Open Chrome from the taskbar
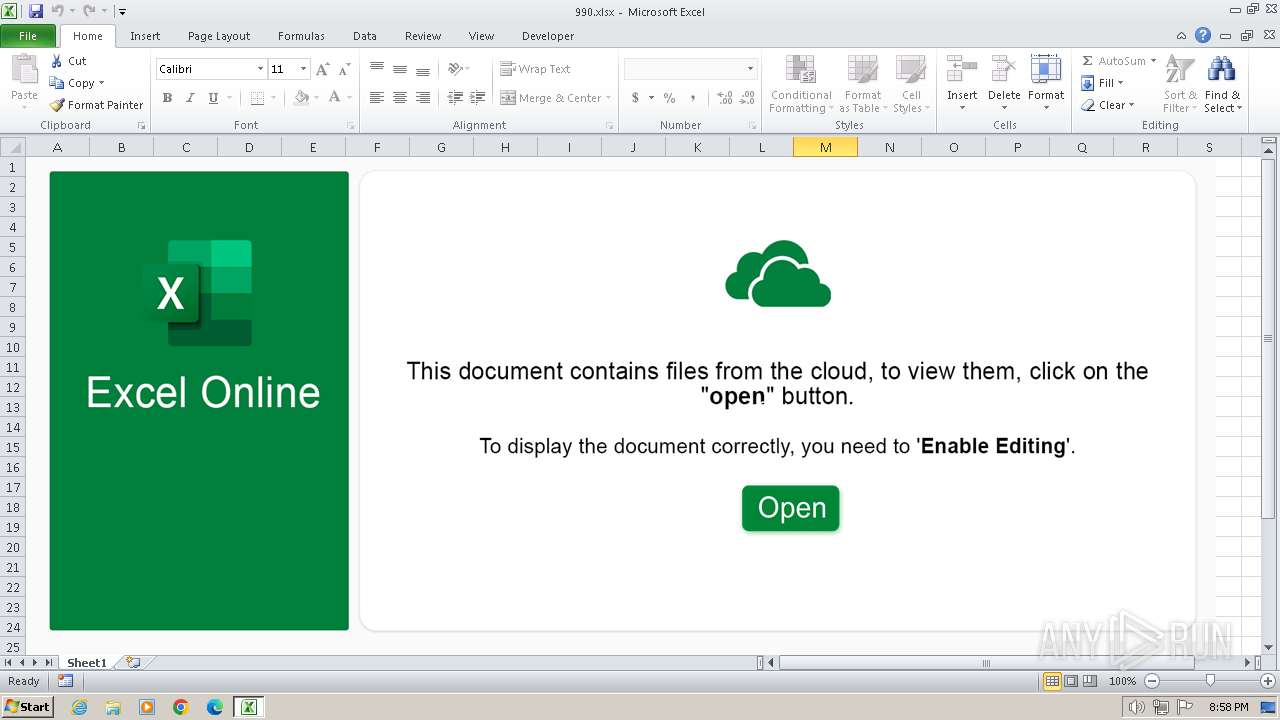1280x720 pixels. (181, 707)
